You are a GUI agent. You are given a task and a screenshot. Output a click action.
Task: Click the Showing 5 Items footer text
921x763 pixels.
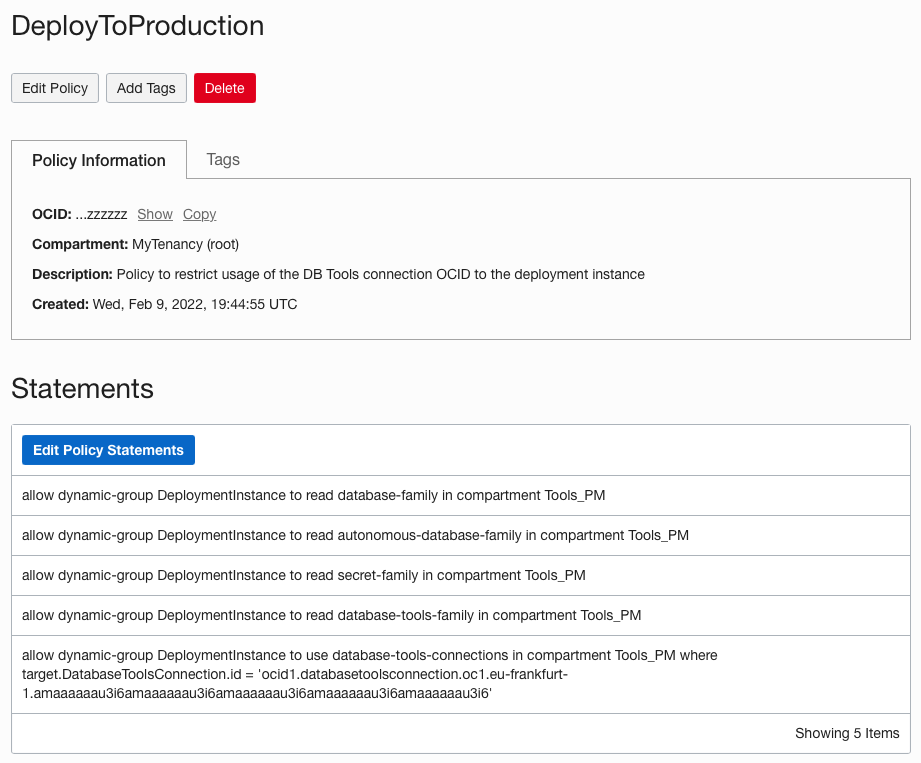click(847, 733)
